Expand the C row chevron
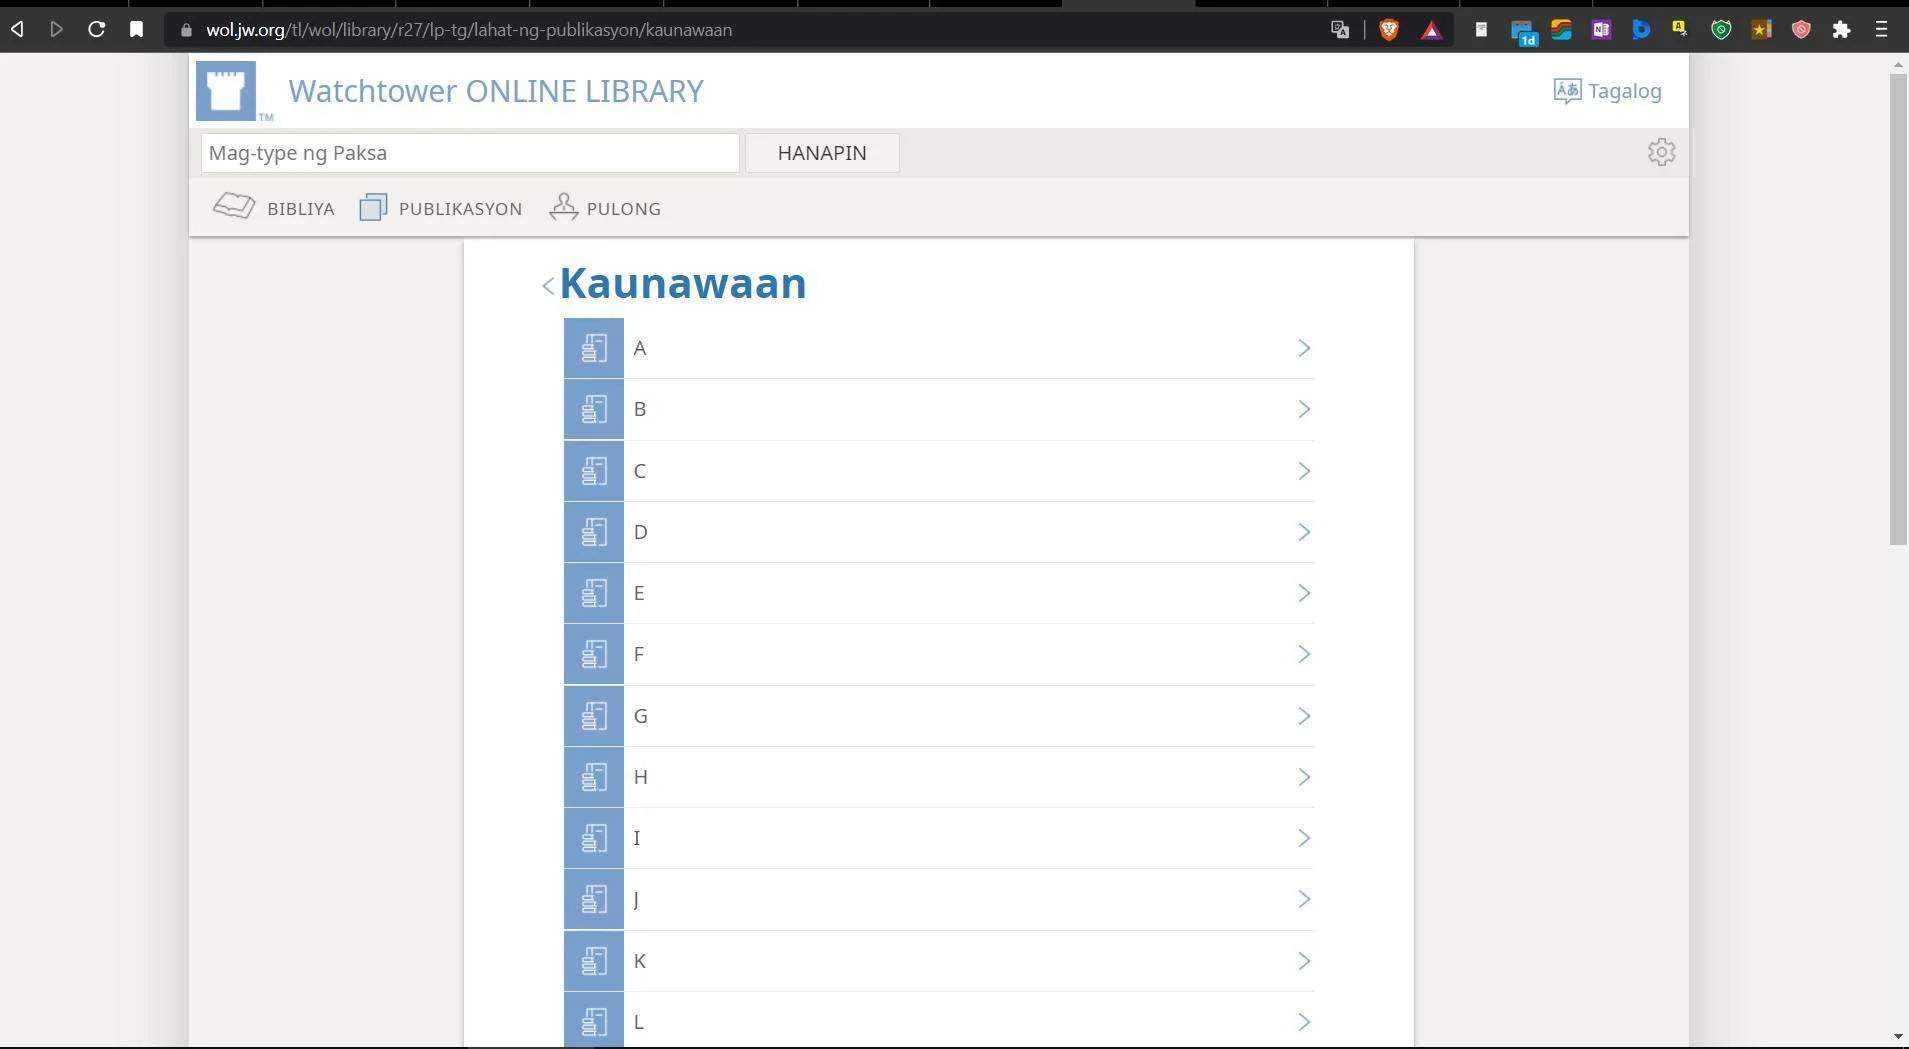1909x1049 pixels. tap(1304, 471)
